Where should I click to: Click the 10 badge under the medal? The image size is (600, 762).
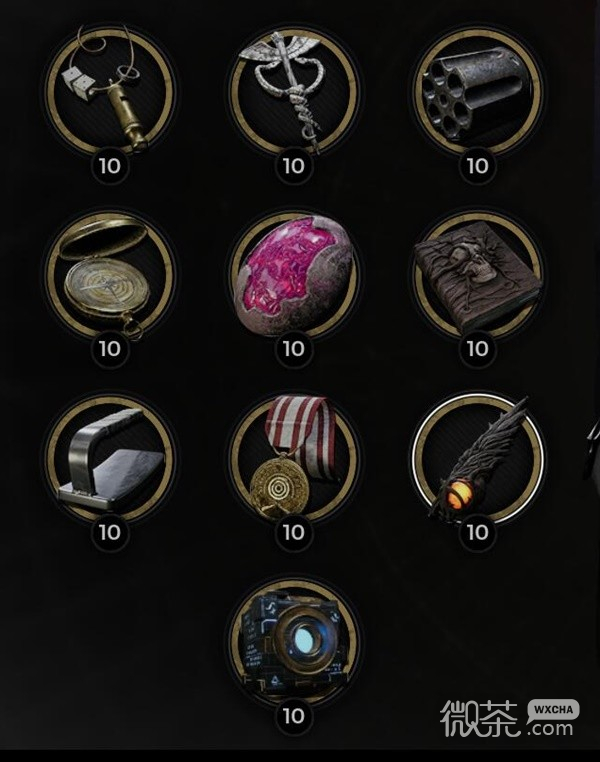tap(294, 533)
